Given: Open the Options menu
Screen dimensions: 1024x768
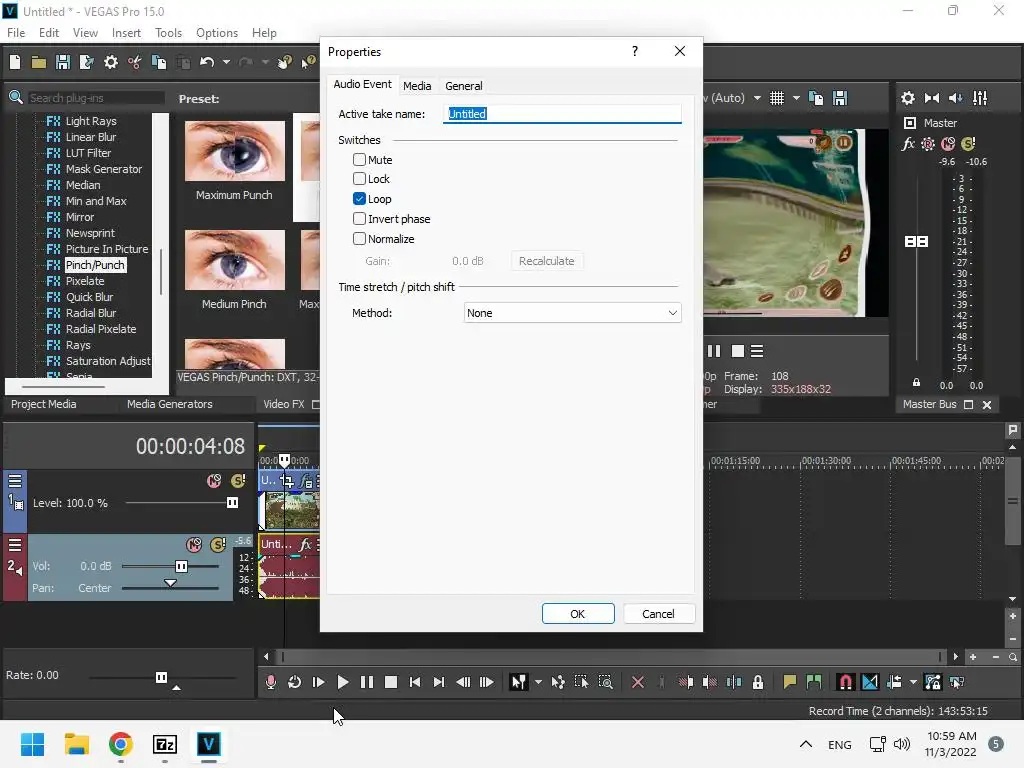Looking at the screenshot, I should [217, 33].
